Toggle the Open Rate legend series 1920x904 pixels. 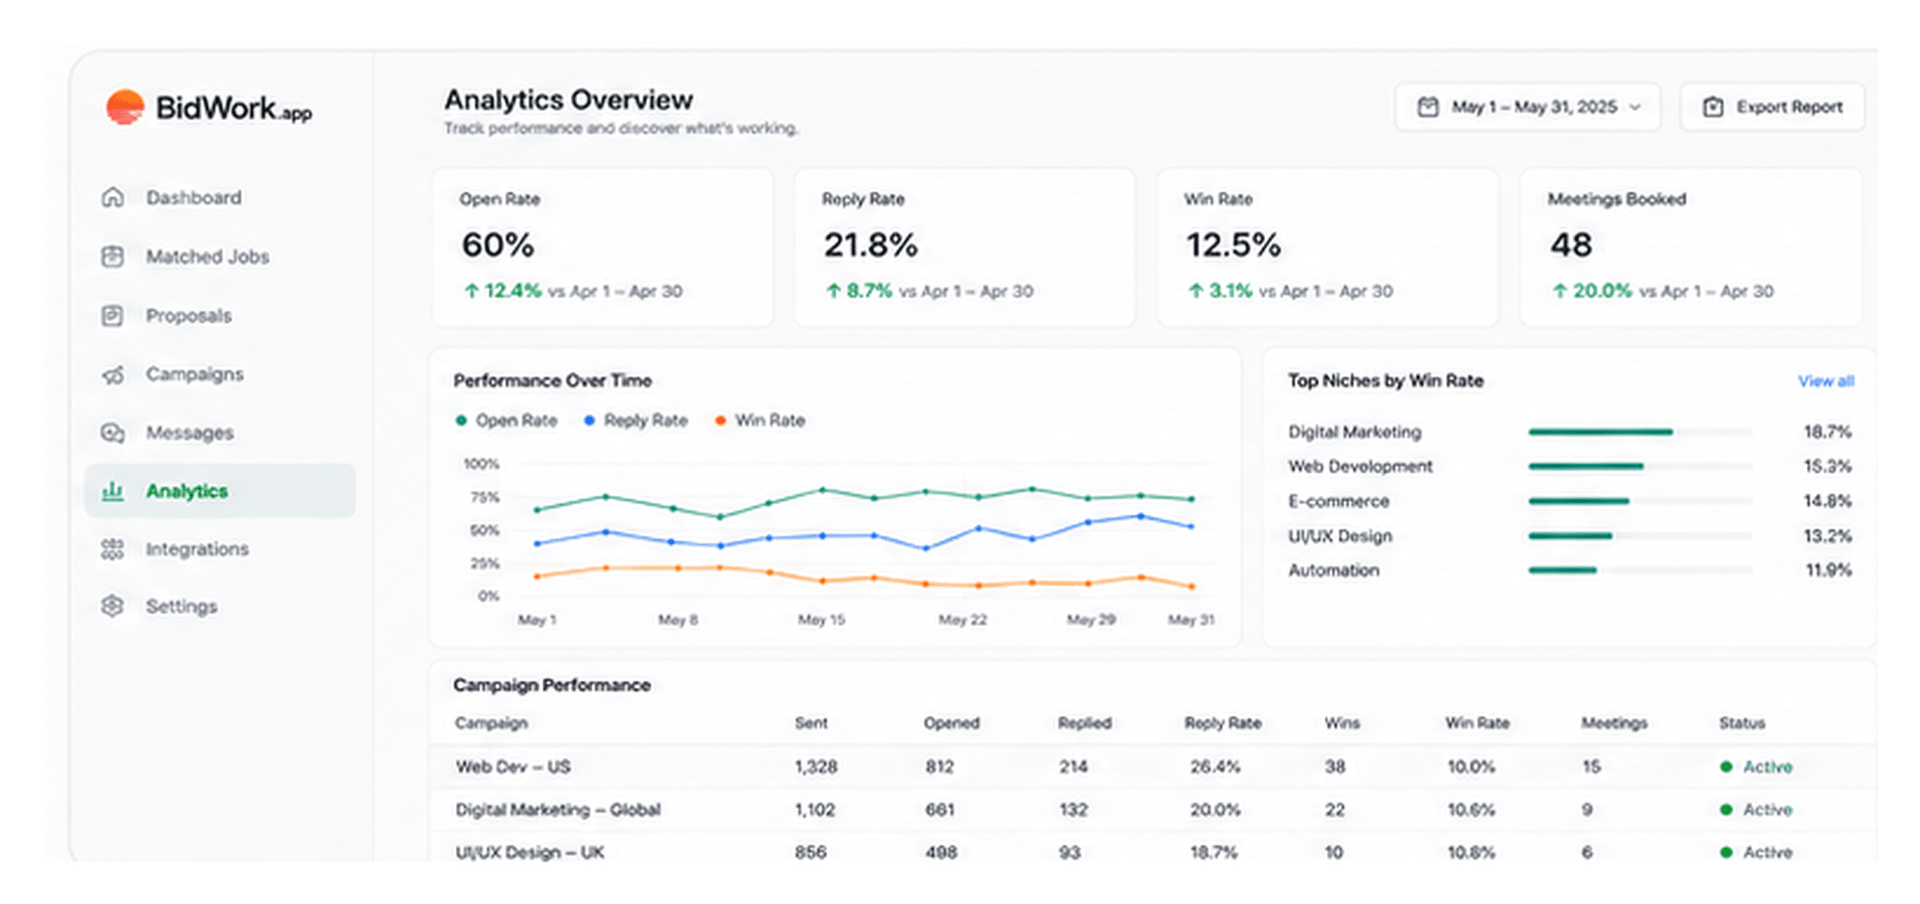[x=506, y=420]
